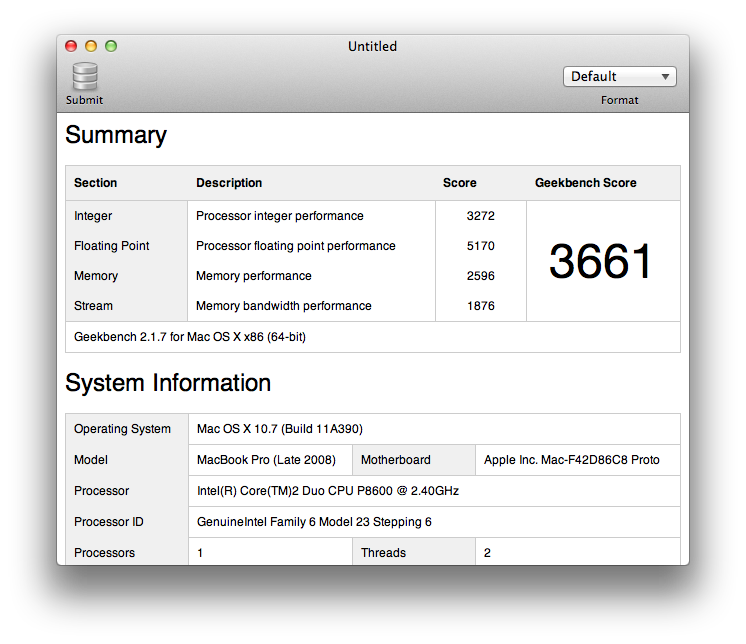
Task: Click the memory score 2596
Action: click(x=481, y=276)
